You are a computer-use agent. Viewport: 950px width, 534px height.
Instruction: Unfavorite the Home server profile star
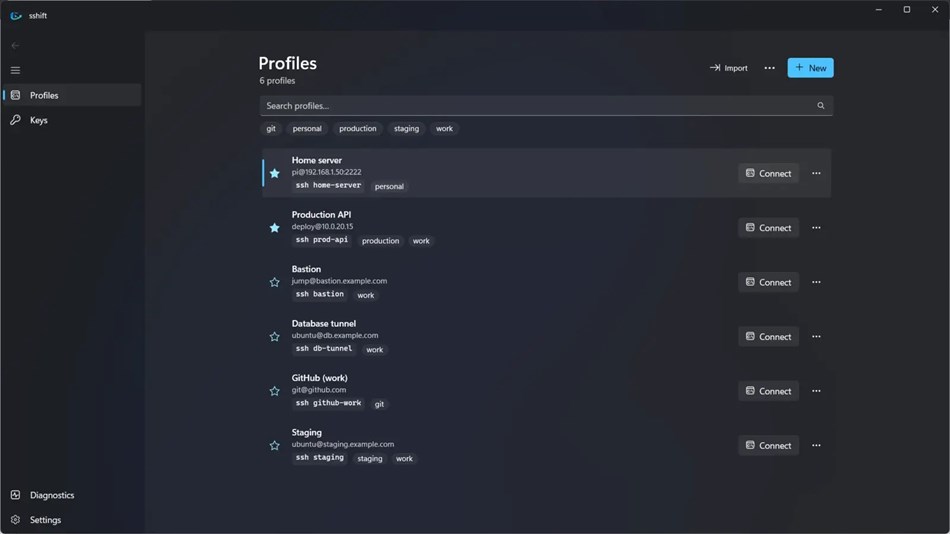coord(274,173)
